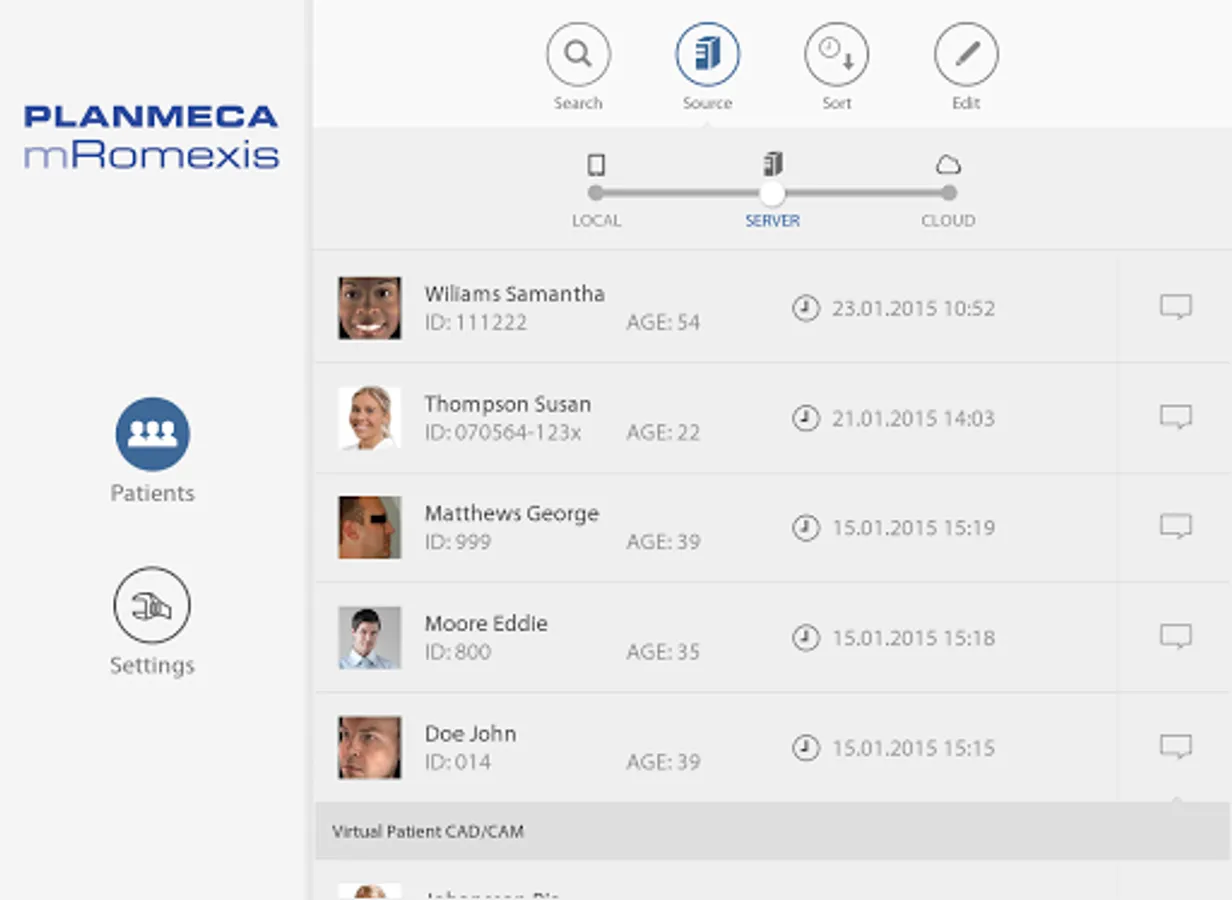Screen dimensions: 1232x900
Task: Select Wiliams Samantha's photo thumbnail
Action: click(x=369, y=308)
